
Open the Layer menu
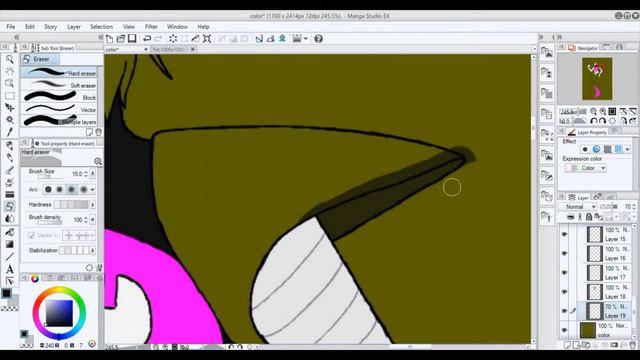click(74, 27)
